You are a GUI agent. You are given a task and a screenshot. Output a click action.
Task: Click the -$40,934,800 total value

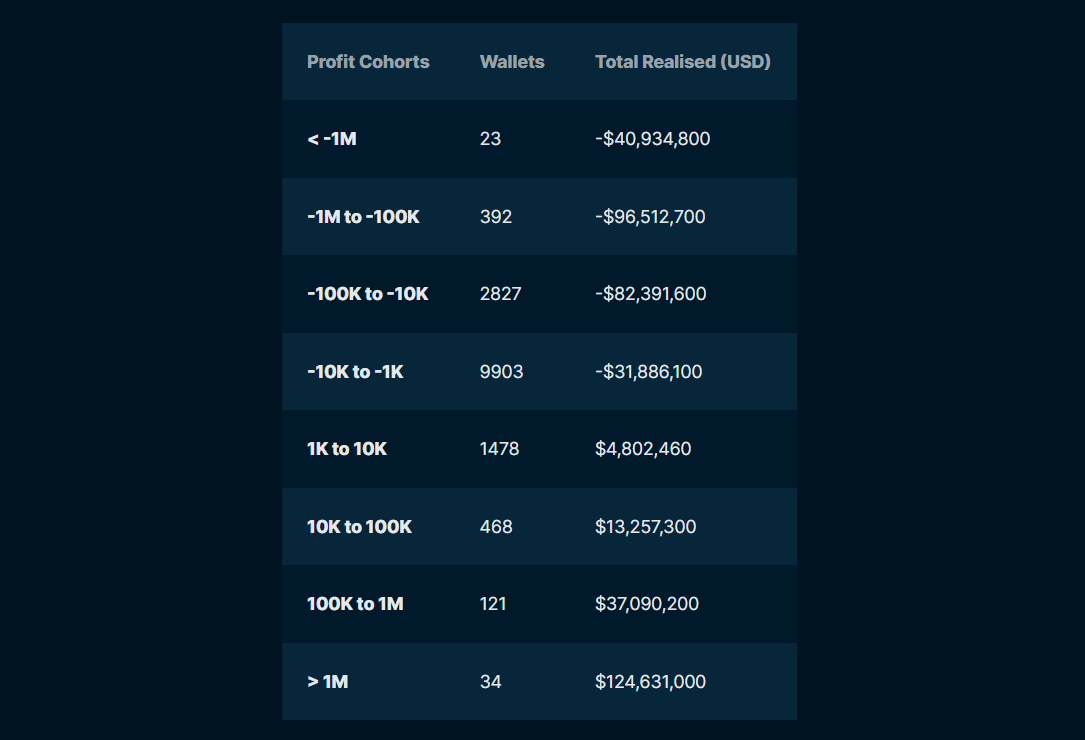coord(652,139)
